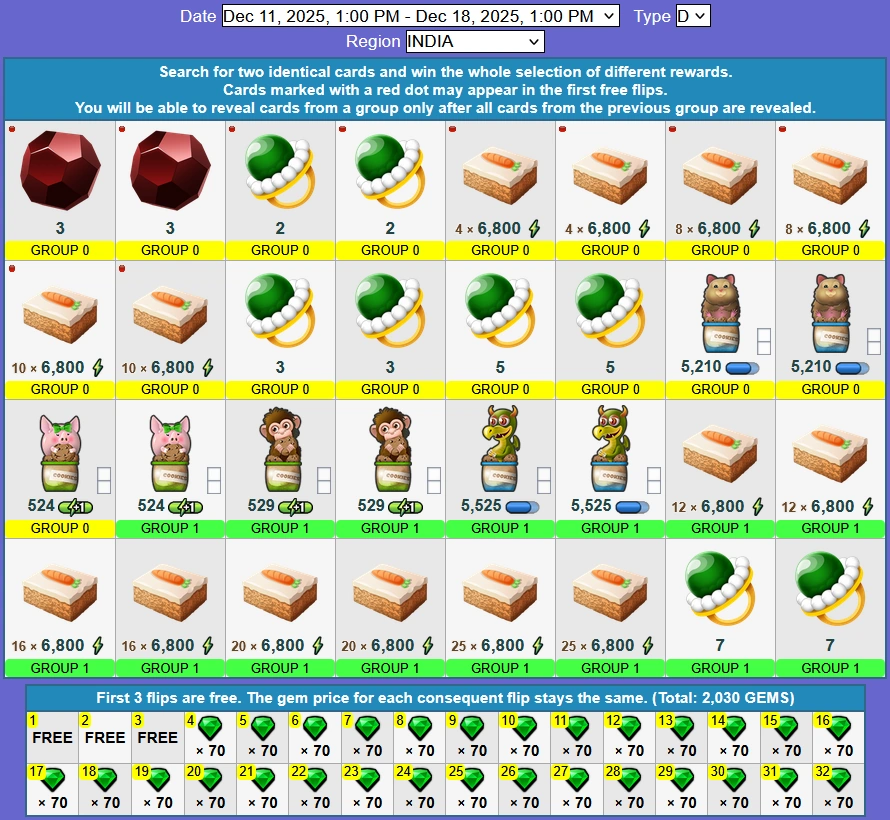Pick the left dragon cookie jar 5,525
Image resolution: width=890 pixels, height=820 pixels.
click(500, 469)
